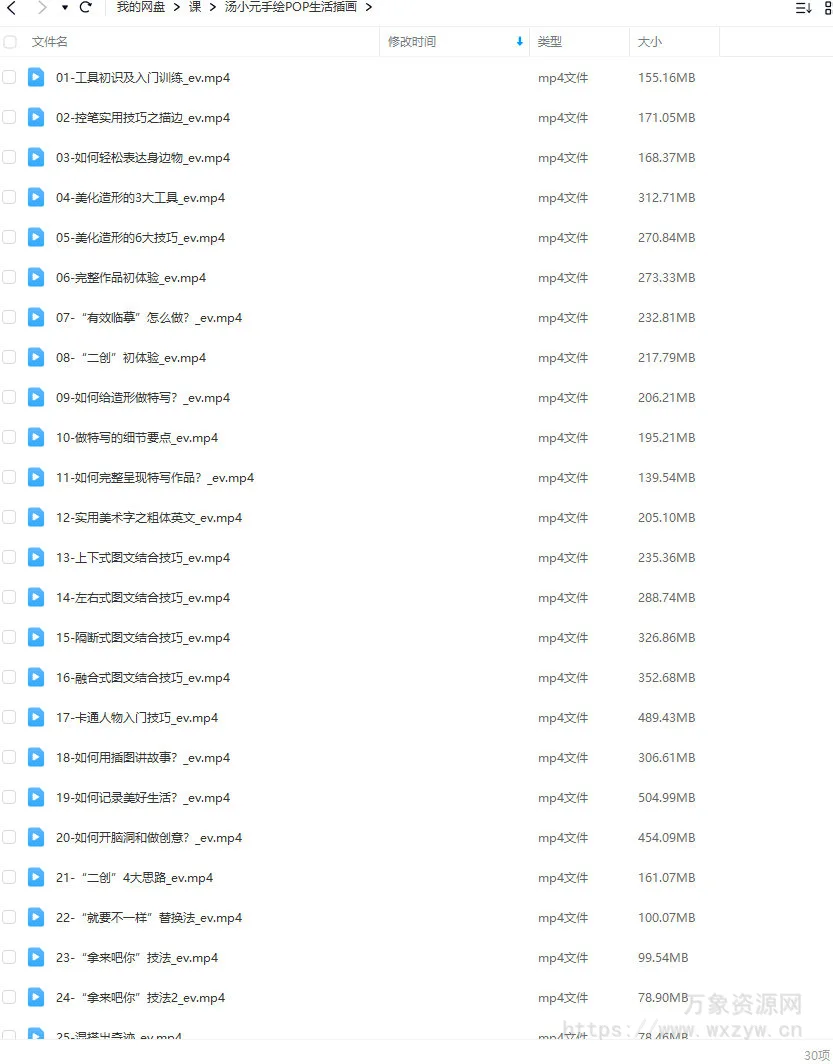Click the back navigation arrow
Screen dimensions: 833x1064
(11, 7)
